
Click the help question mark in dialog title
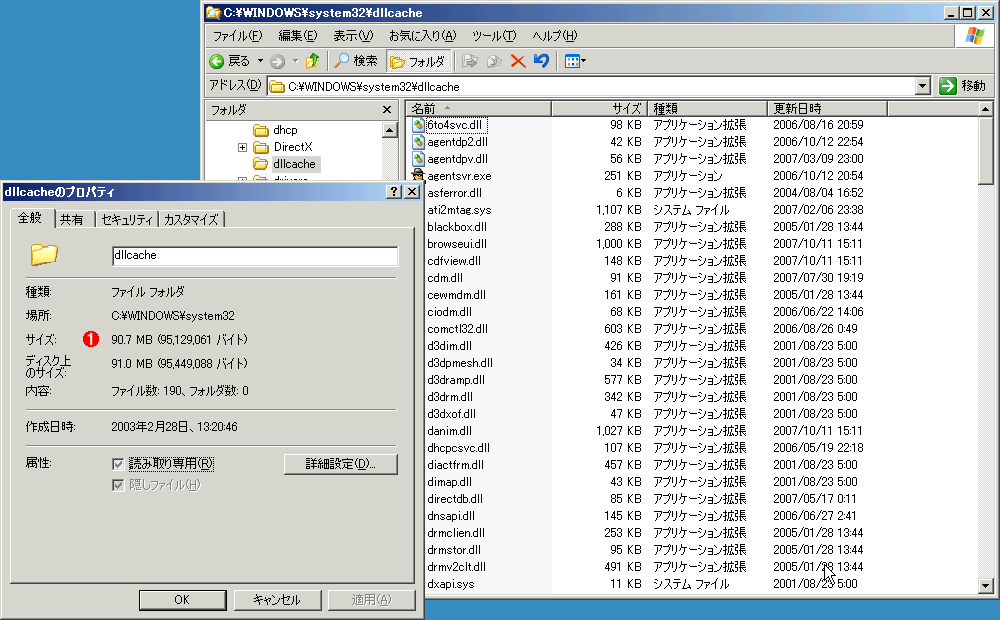tap(395, 192)
